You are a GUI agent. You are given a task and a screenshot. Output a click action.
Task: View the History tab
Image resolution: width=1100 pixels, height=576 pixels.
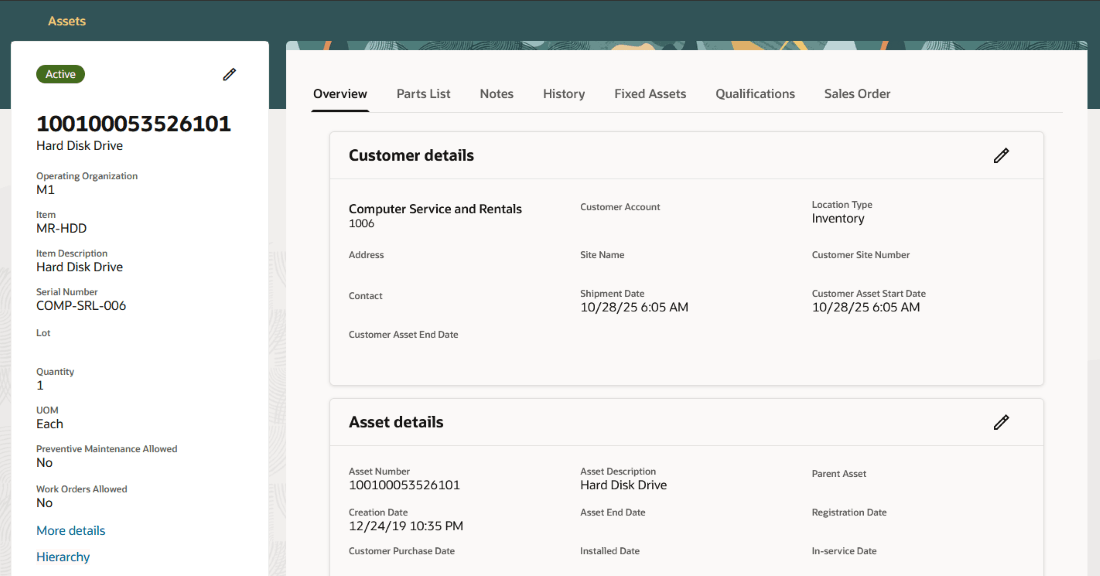click(x=563, y=93)
